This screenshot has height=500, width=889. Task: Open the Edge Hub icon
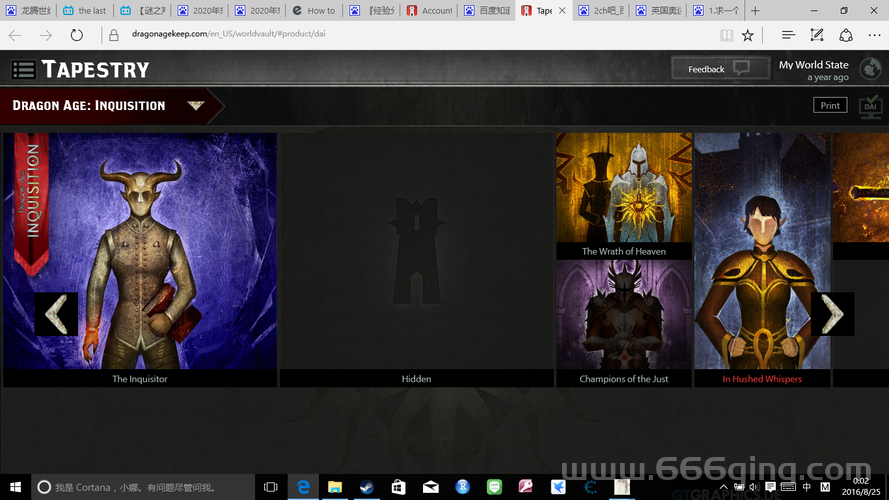click(788, 35)
